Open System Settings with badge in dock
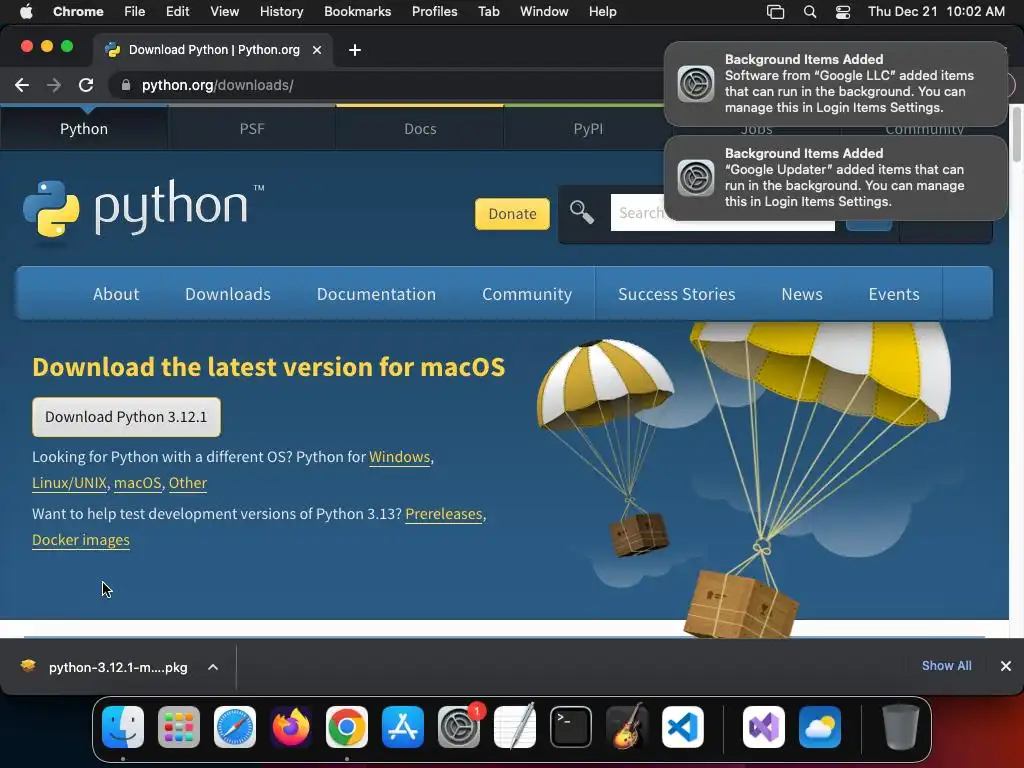Screen dimensions: 1024x768 point(458,727)
